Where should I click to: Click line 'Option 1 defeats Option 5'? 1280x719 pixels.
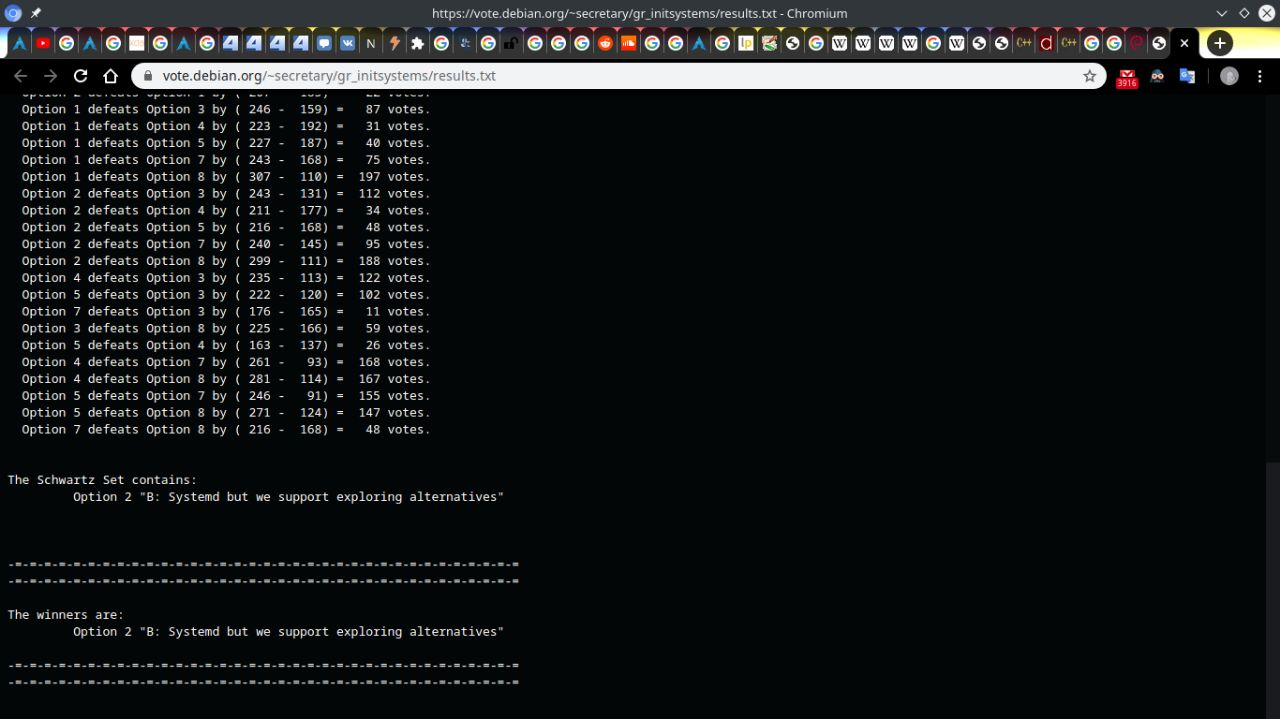pyautogui.click(x=226, y=143)
